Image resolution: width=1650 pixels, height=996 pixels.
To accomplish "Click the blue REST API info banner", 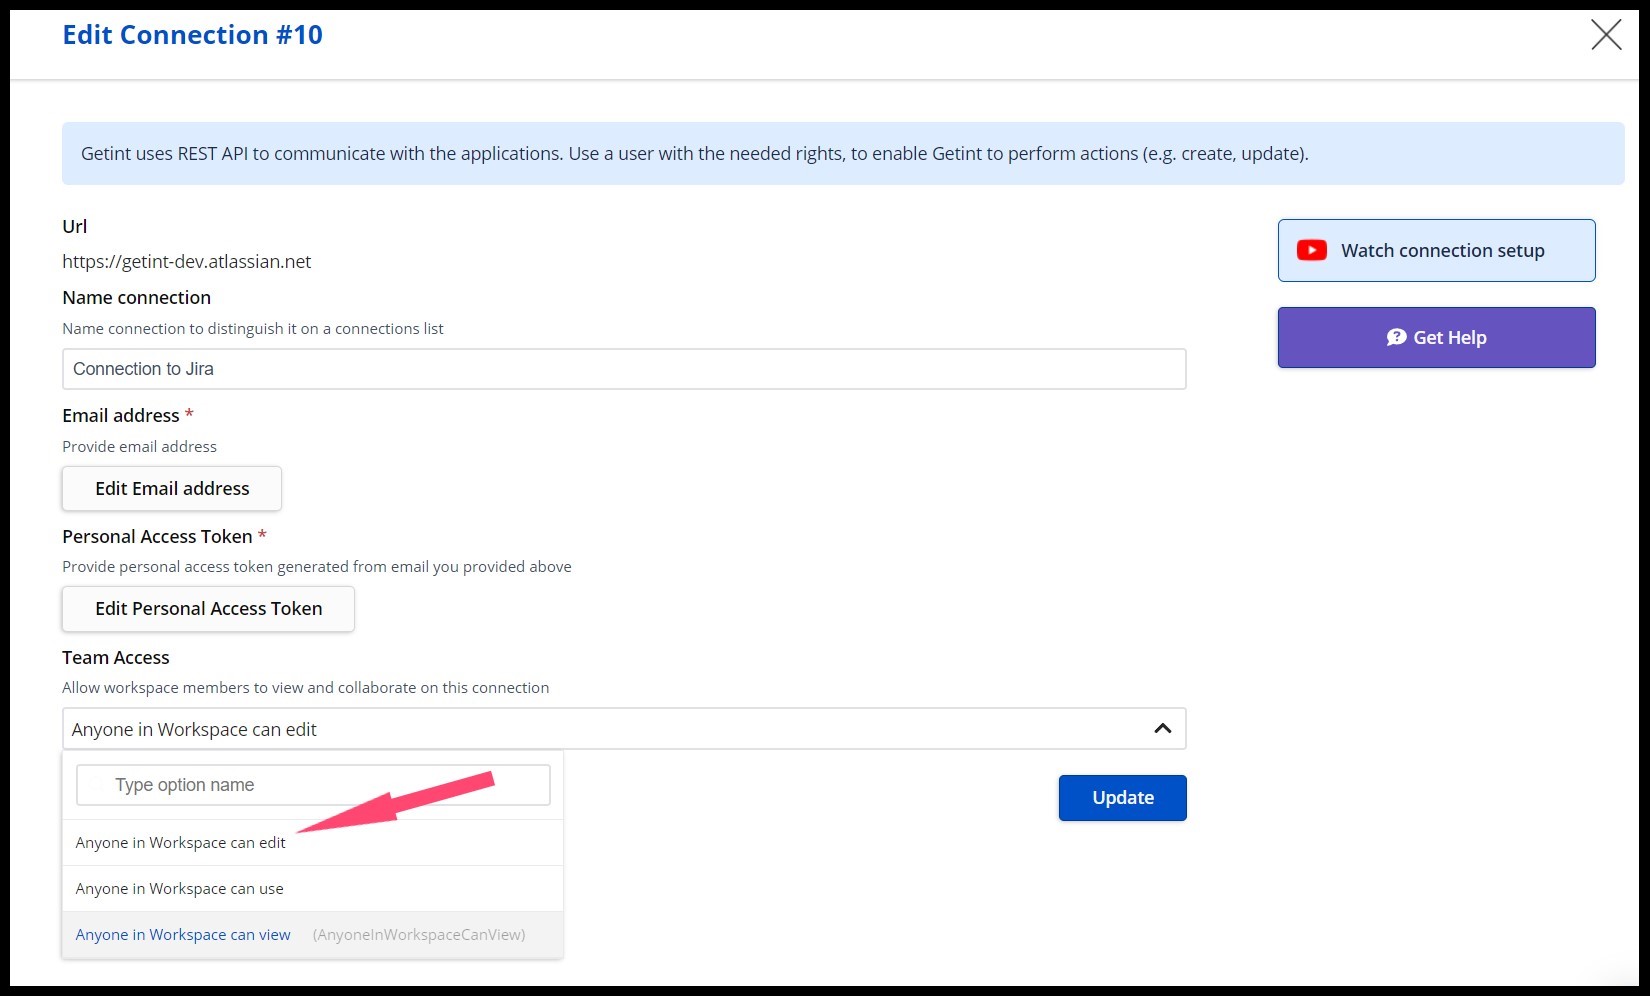I will click(x=842, y=154).
